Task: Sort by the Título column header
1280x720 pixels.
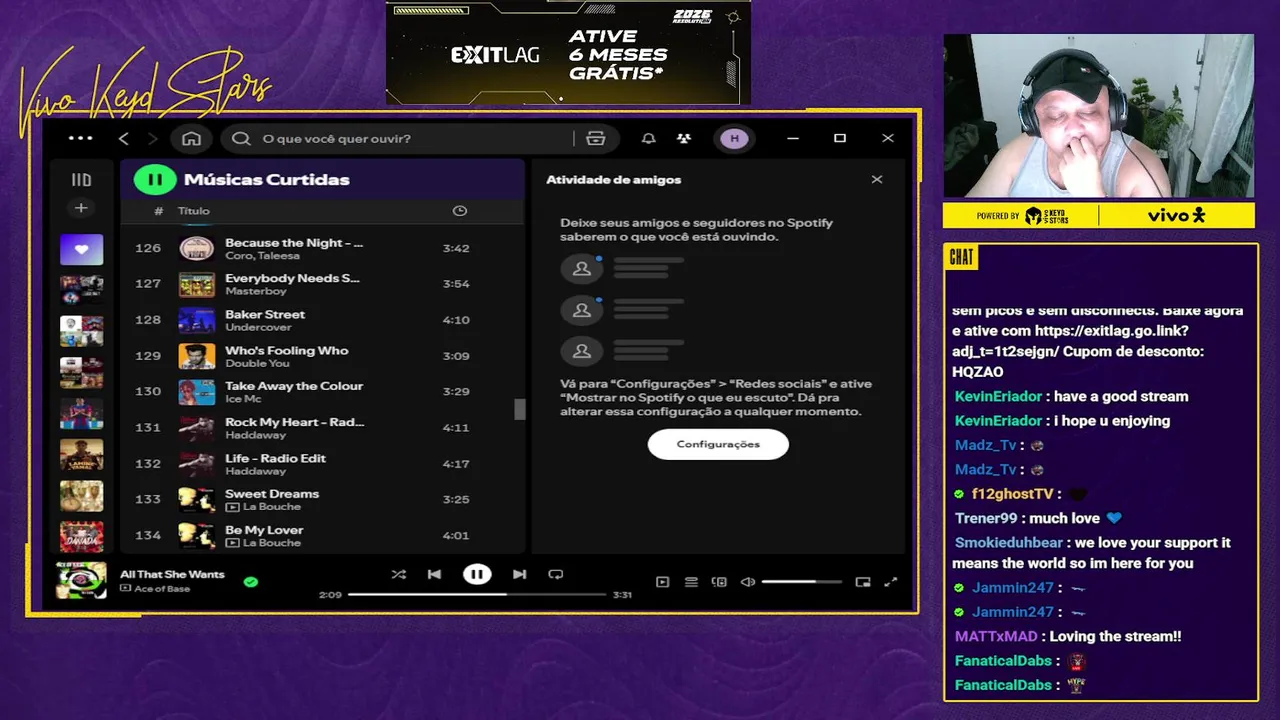Action: tap(194, 211)
